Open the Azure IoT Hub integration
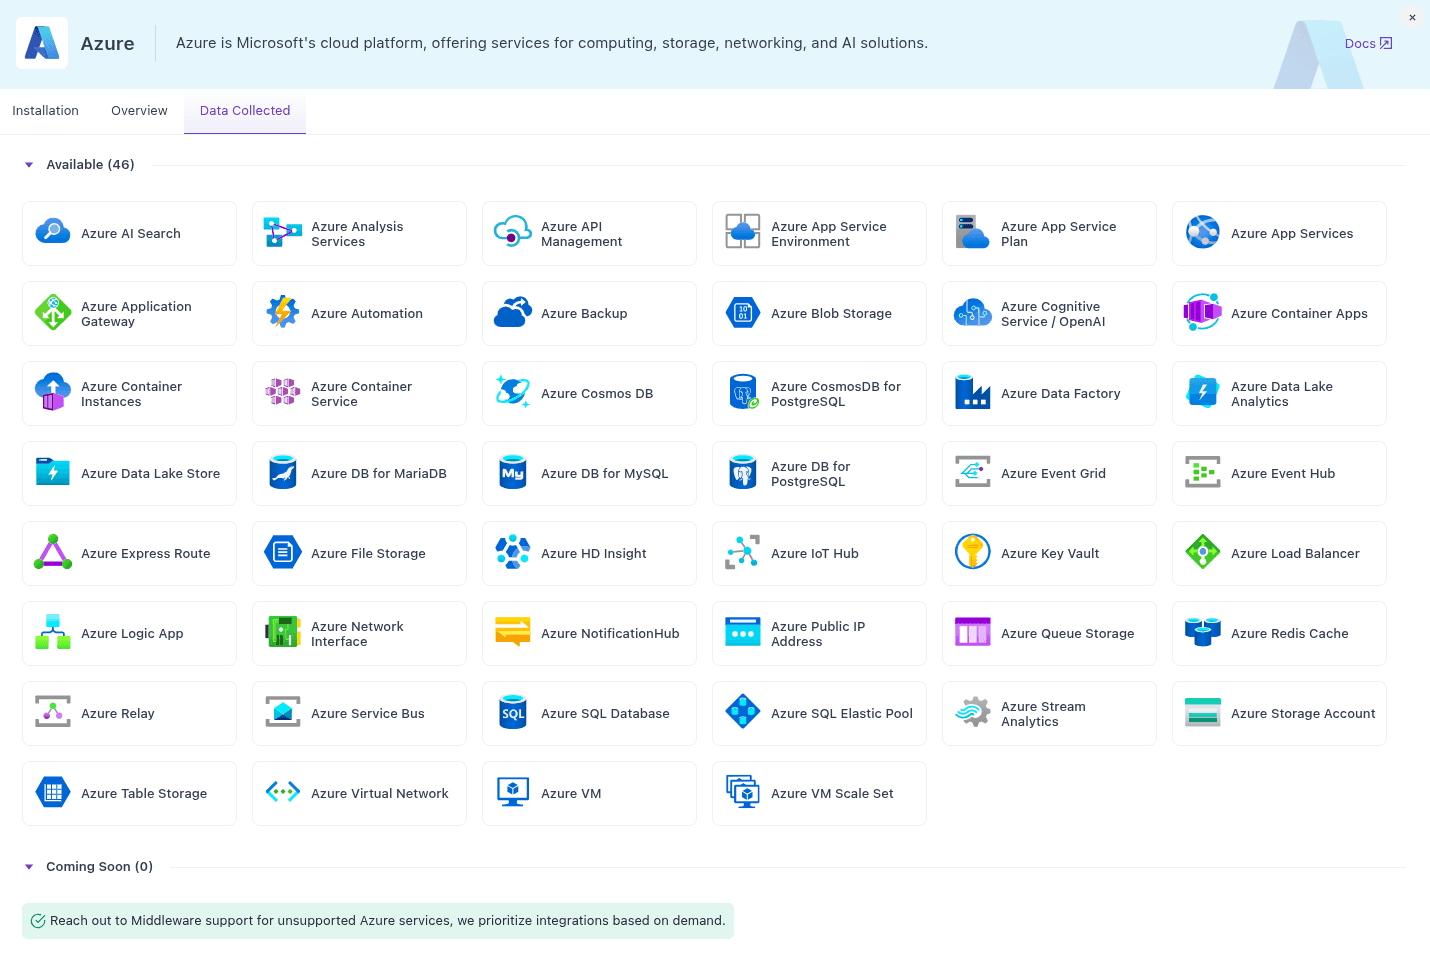 pyautogui.click(x=742, y=553)
